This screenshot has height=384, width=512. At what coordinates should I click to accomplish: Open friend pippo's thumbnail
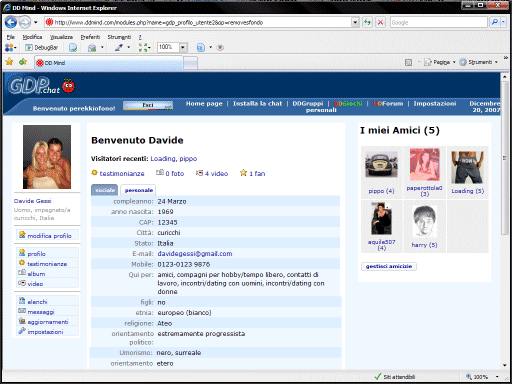(x=381, y=164)
